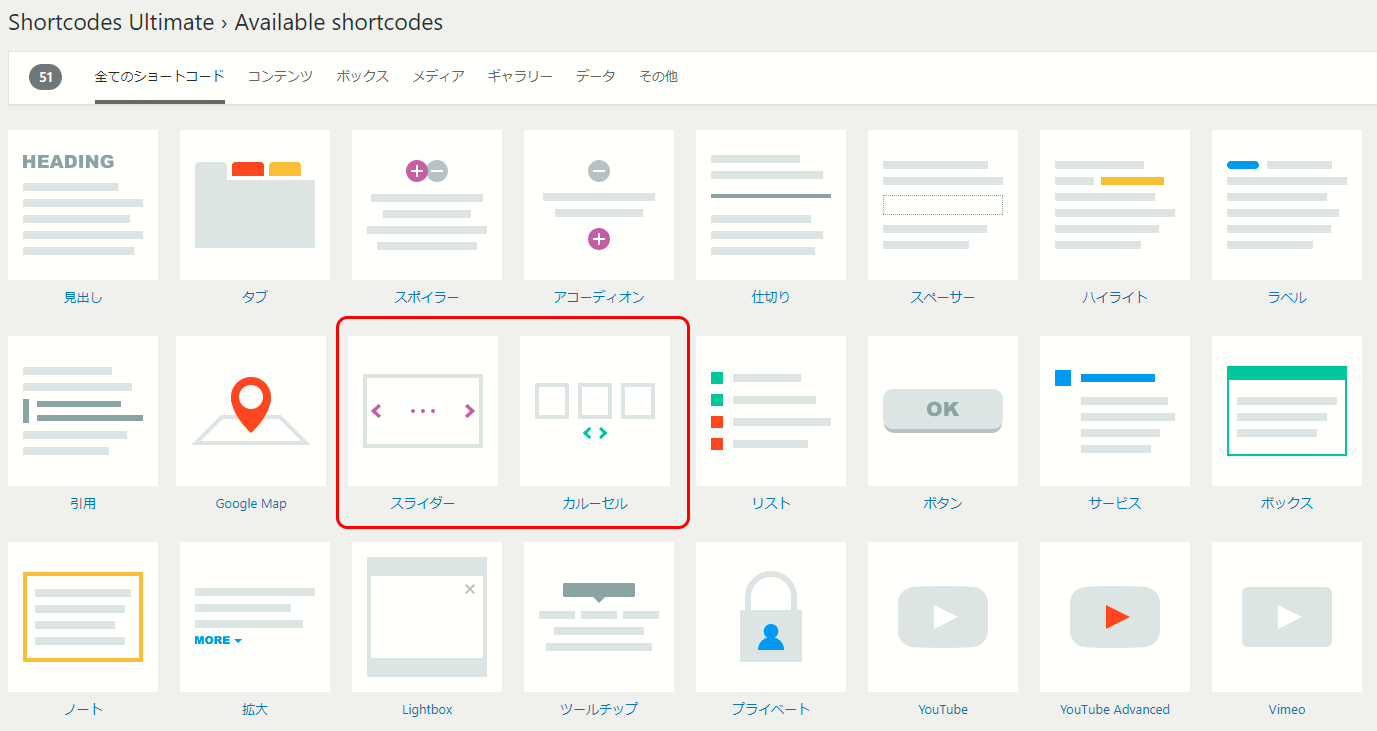Select the リスト list icon
The height and width of the screenshot is (731, 1377).
(771, 411)
